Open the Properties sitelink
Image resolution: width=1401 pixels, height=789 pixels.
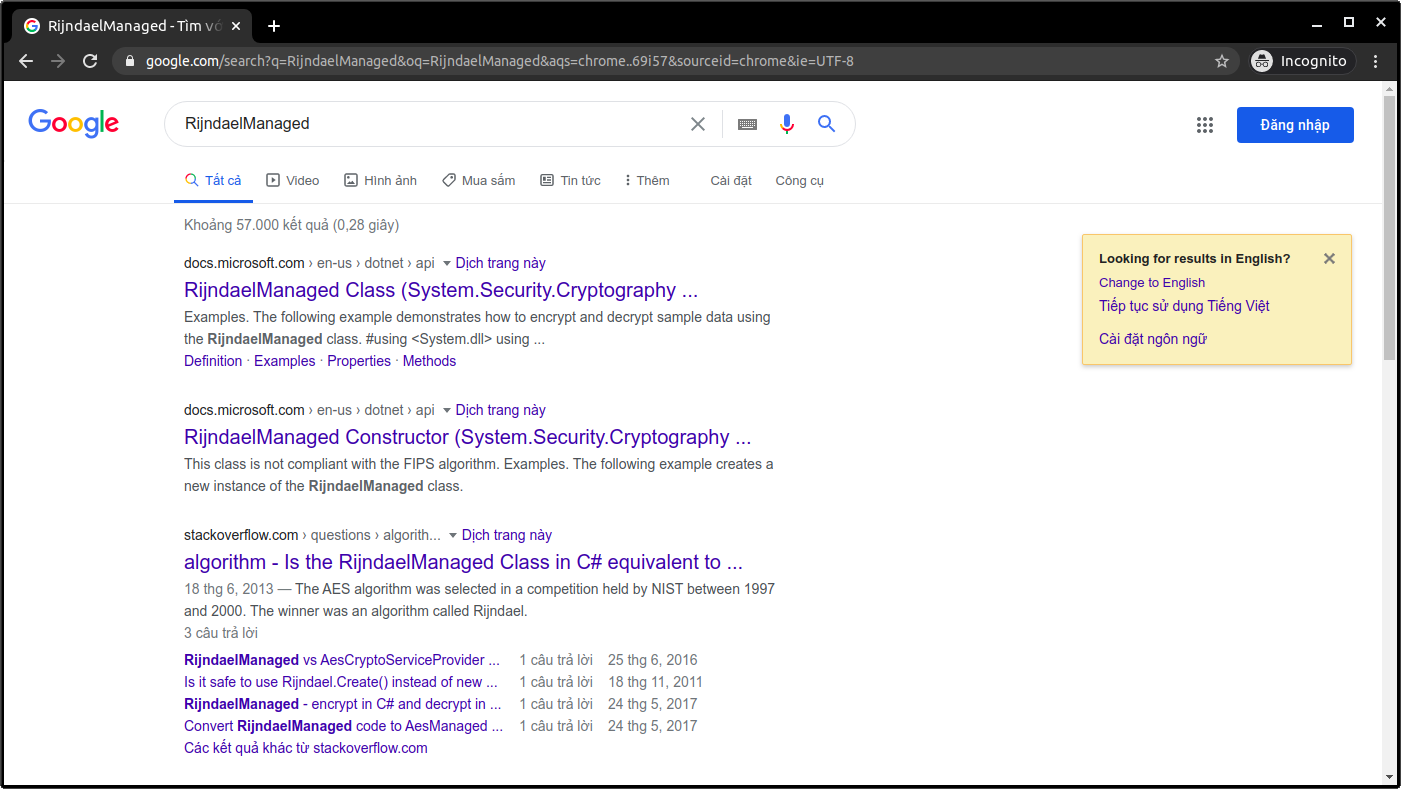359,361
